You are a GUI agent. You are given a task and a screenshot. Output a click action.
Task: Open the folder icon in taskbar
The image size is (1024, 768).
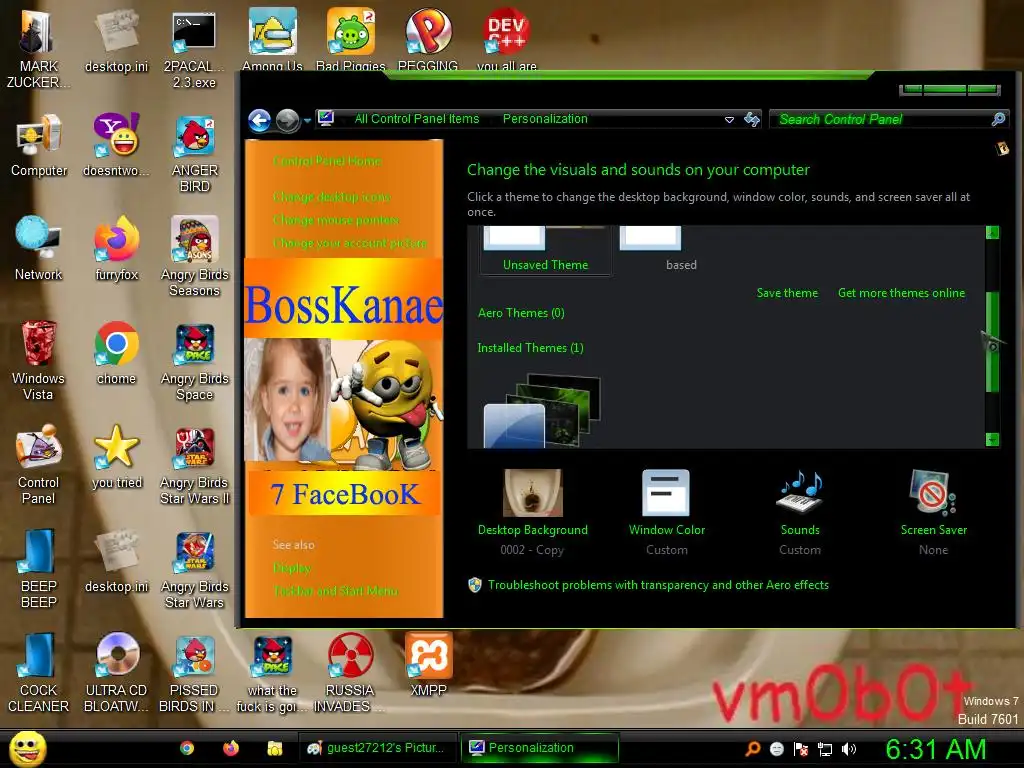point(274,748)
